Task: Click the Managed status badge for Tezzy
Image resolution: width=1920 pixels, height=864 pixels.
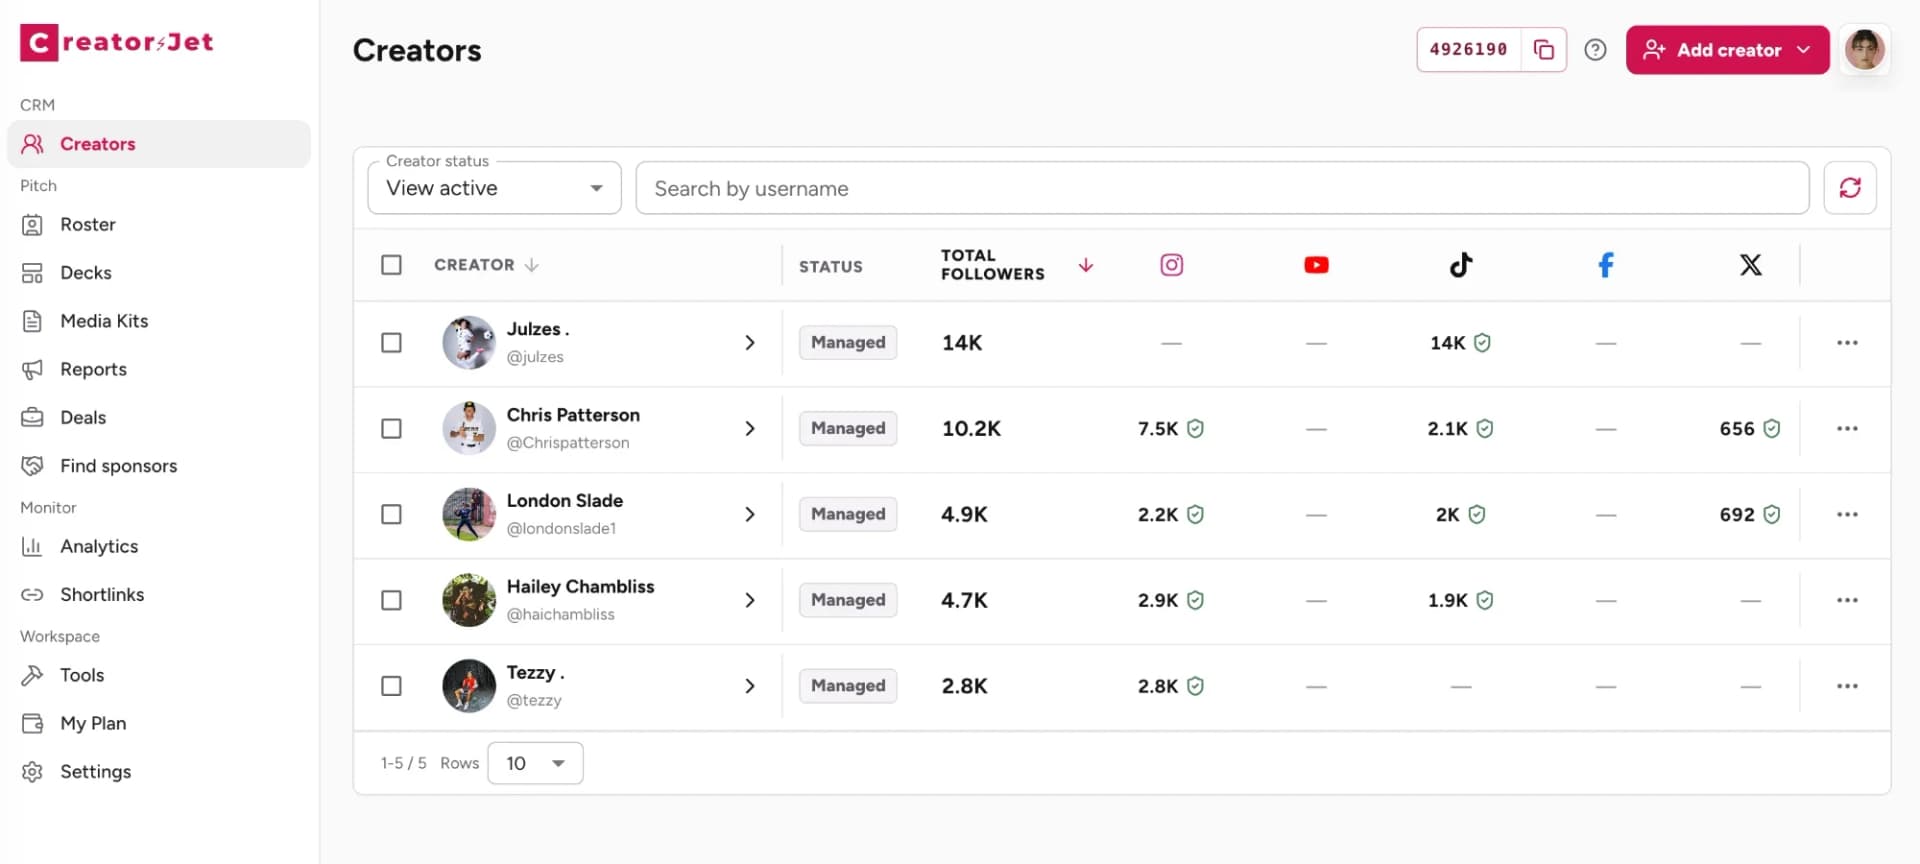Action: click(848, 687)
